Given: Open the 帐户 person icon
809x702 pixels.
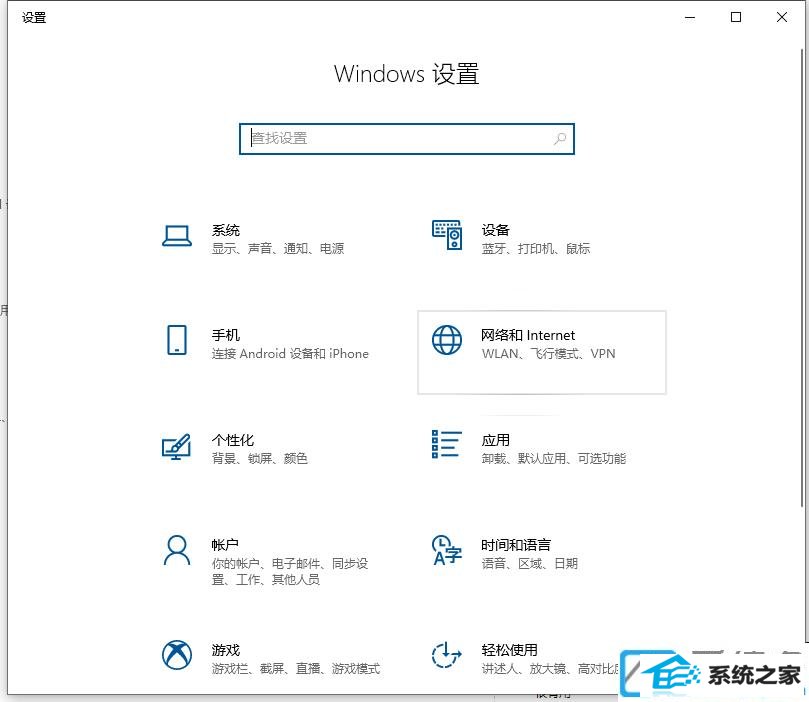Looking at the screenshot, I should pos(177,550).
